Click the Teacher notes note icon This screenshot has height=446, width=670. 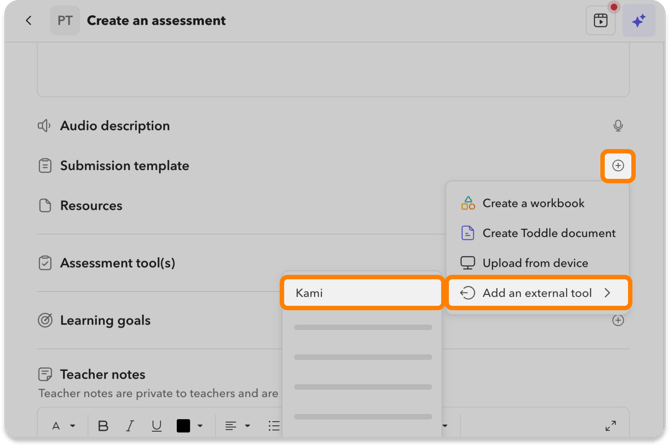[x=45, y=374]
